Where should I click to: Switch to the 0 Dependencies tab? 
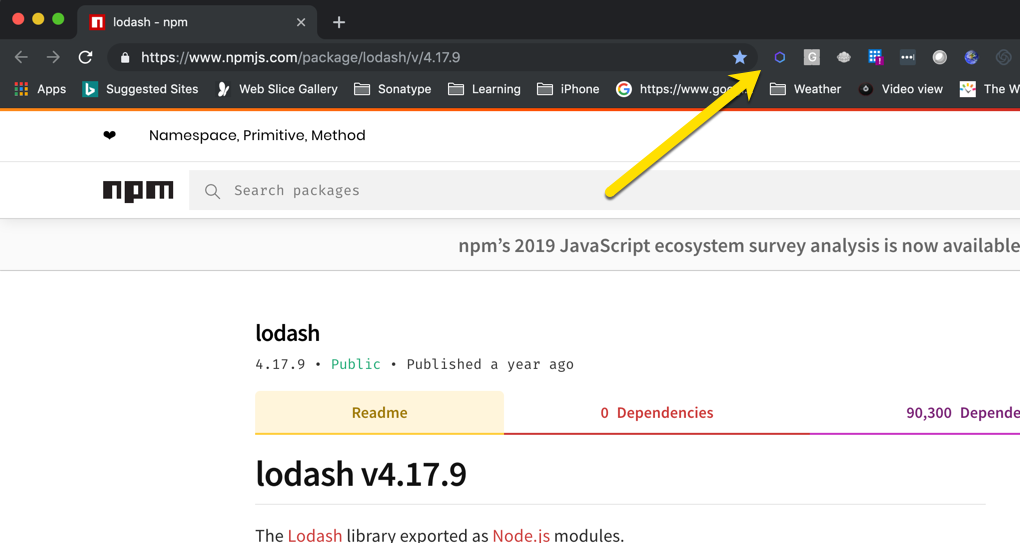[656, 412]
